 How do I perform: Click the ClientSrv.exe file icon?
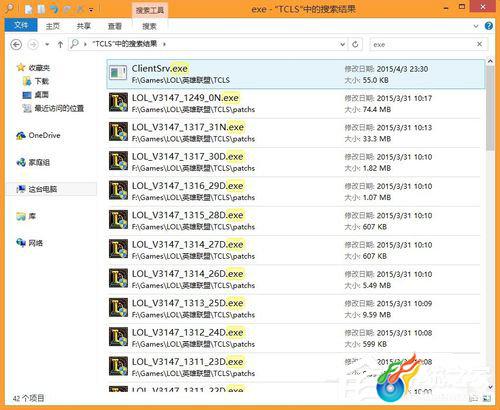point(118,73)
